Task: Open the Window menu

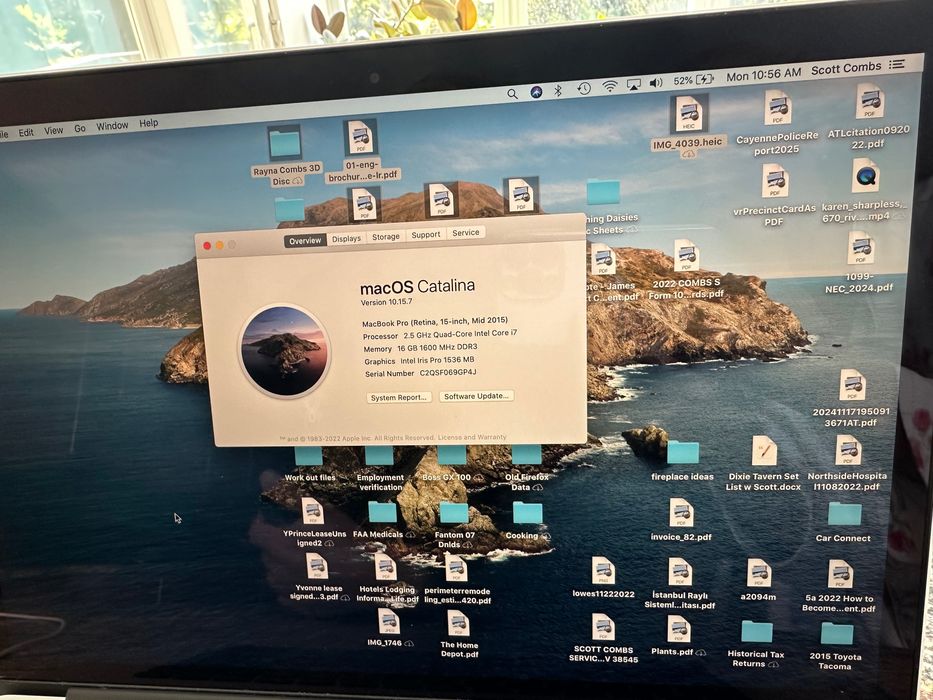Action: 112,126
